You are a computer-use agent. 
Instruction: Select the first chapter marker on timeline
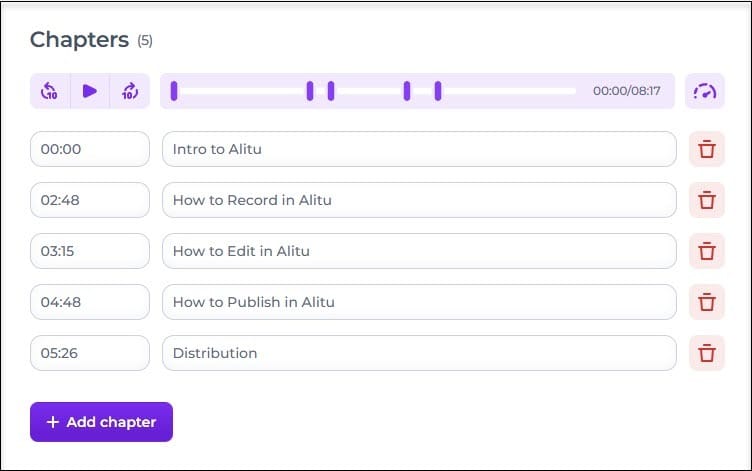(x=174, y=91)
